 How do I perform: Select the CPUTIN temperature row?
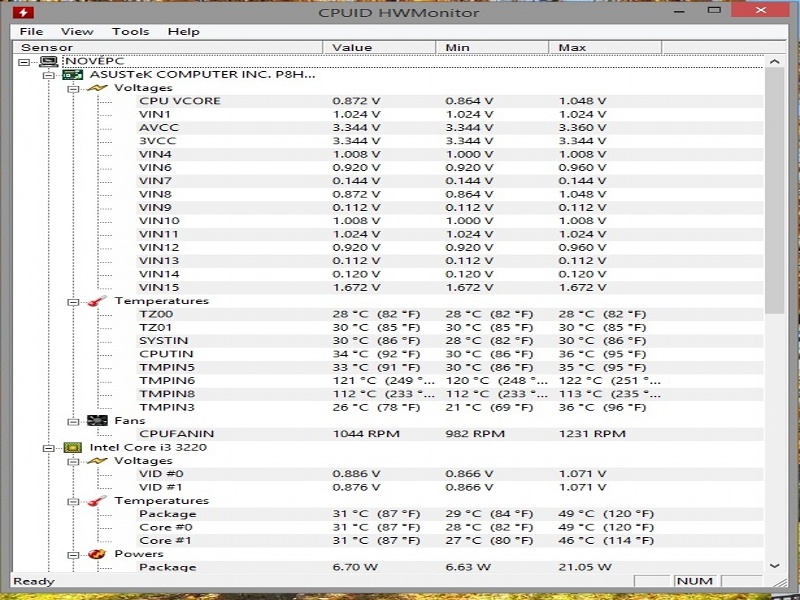450,354
